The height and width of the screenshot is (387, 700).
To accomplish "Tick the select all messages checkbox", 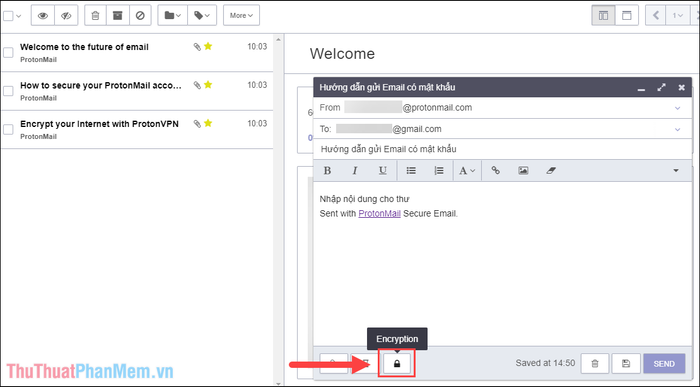I will point(8,16).
